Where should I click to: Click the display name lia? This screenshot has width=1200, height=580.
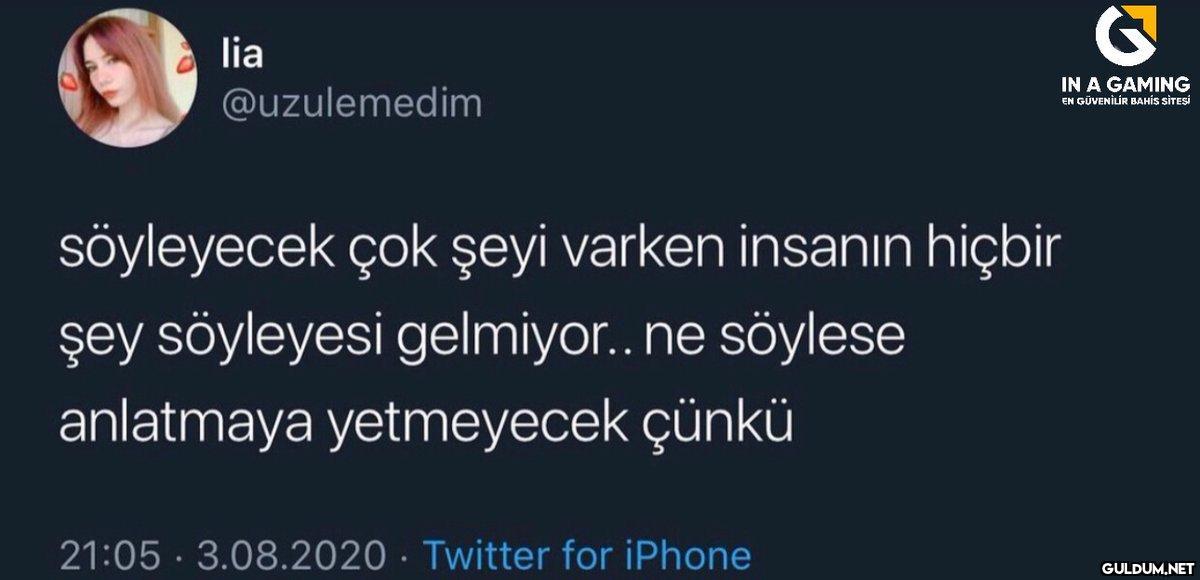click(240, 54)
